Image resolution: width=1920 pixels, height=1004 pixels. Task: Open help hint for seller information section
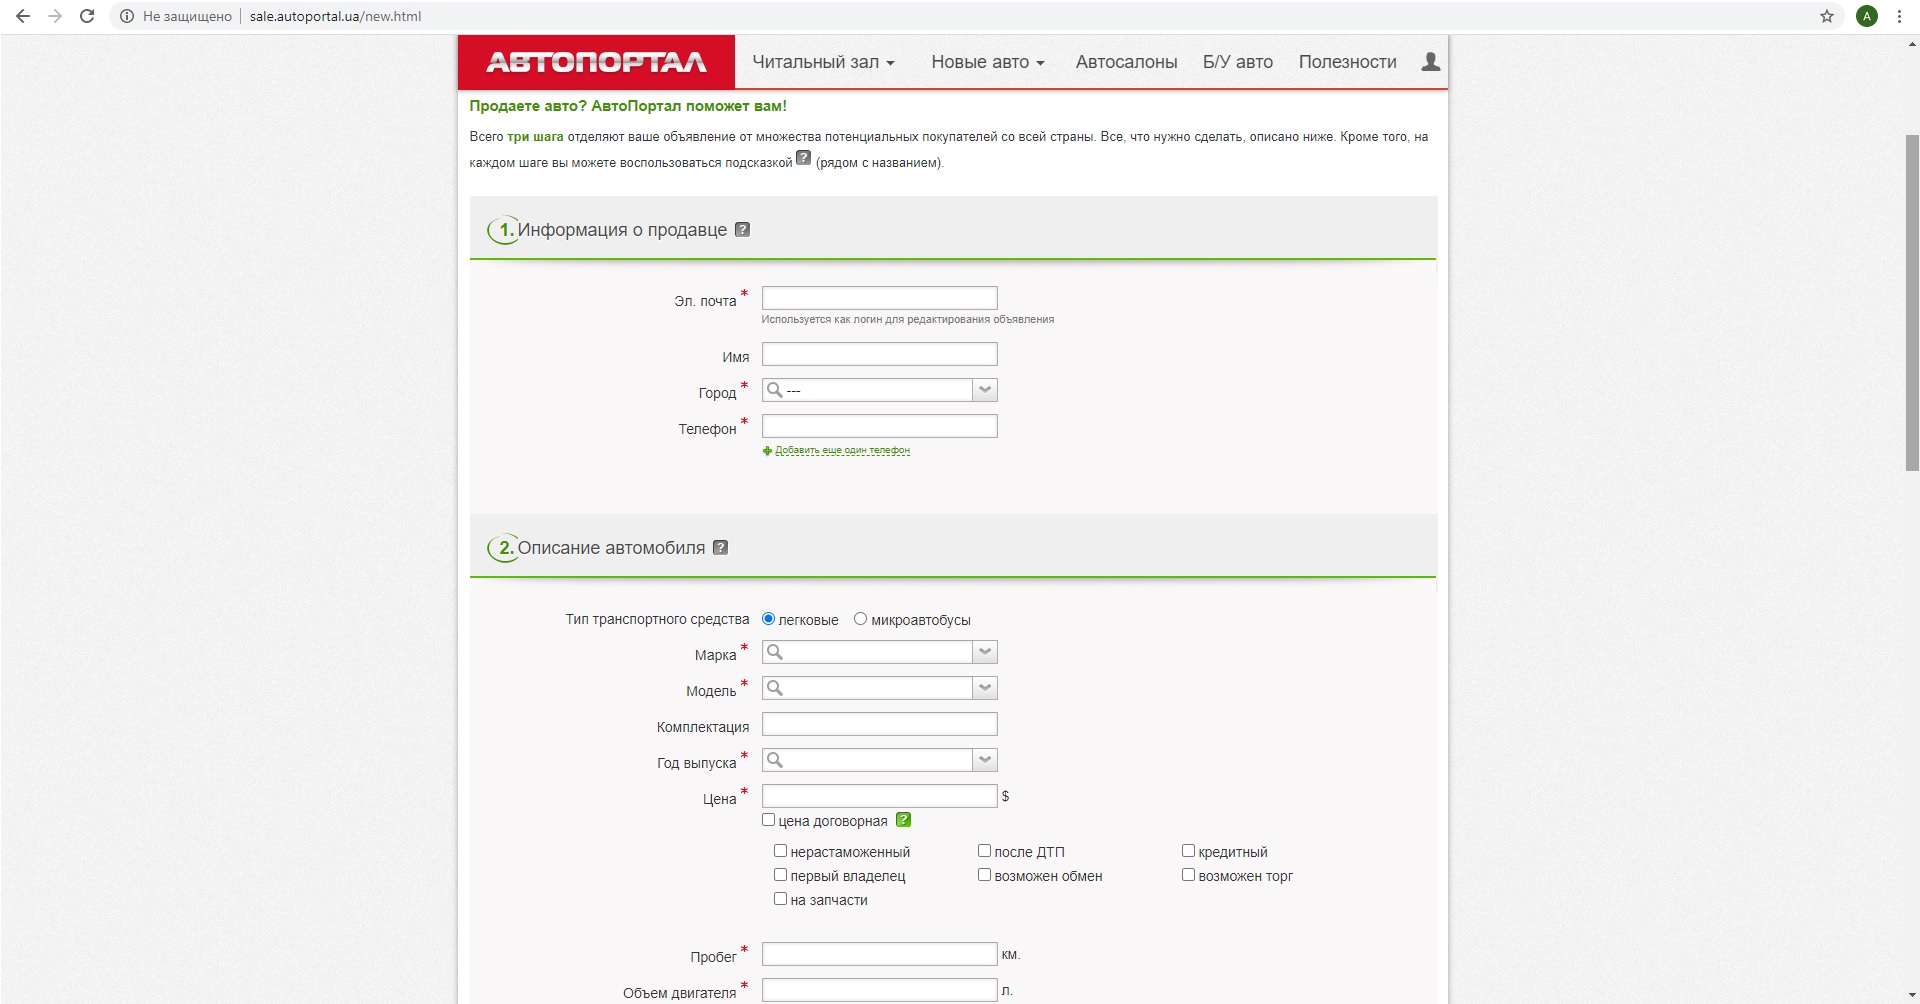(x=742, y=230)
